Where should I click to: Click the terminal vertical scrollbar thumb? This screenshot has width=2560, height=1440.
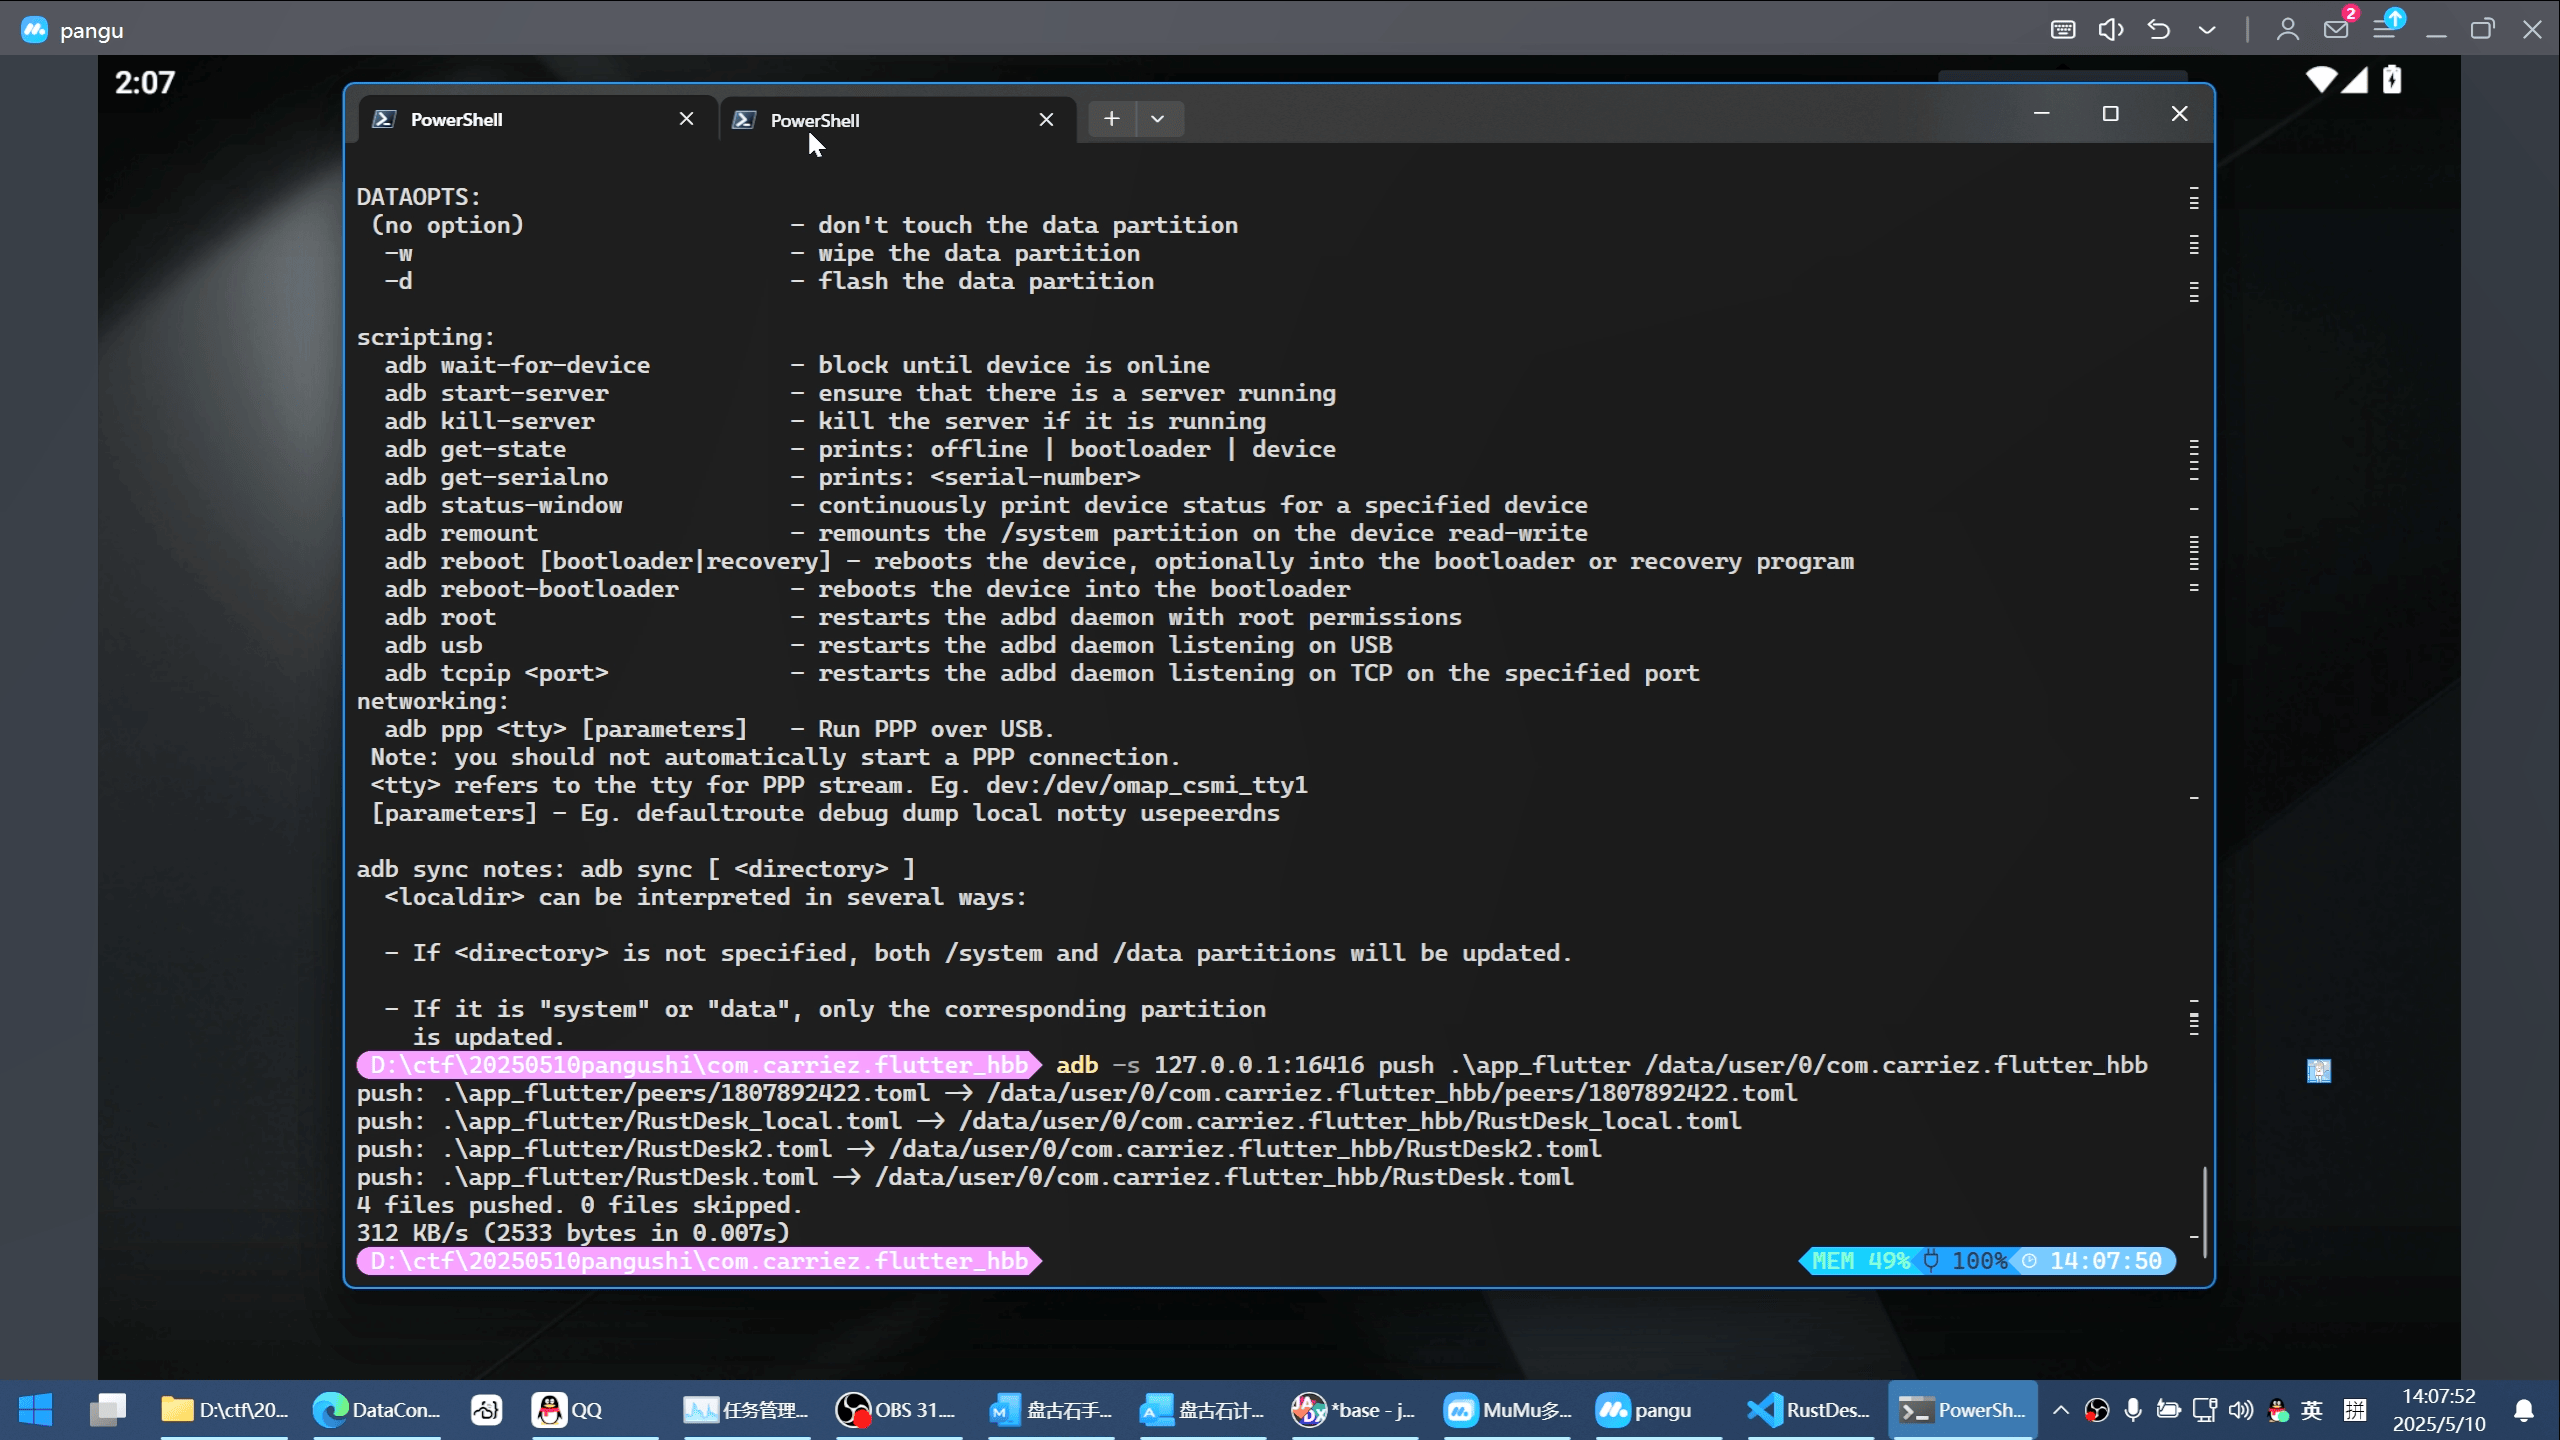tap(2204, 1210)
